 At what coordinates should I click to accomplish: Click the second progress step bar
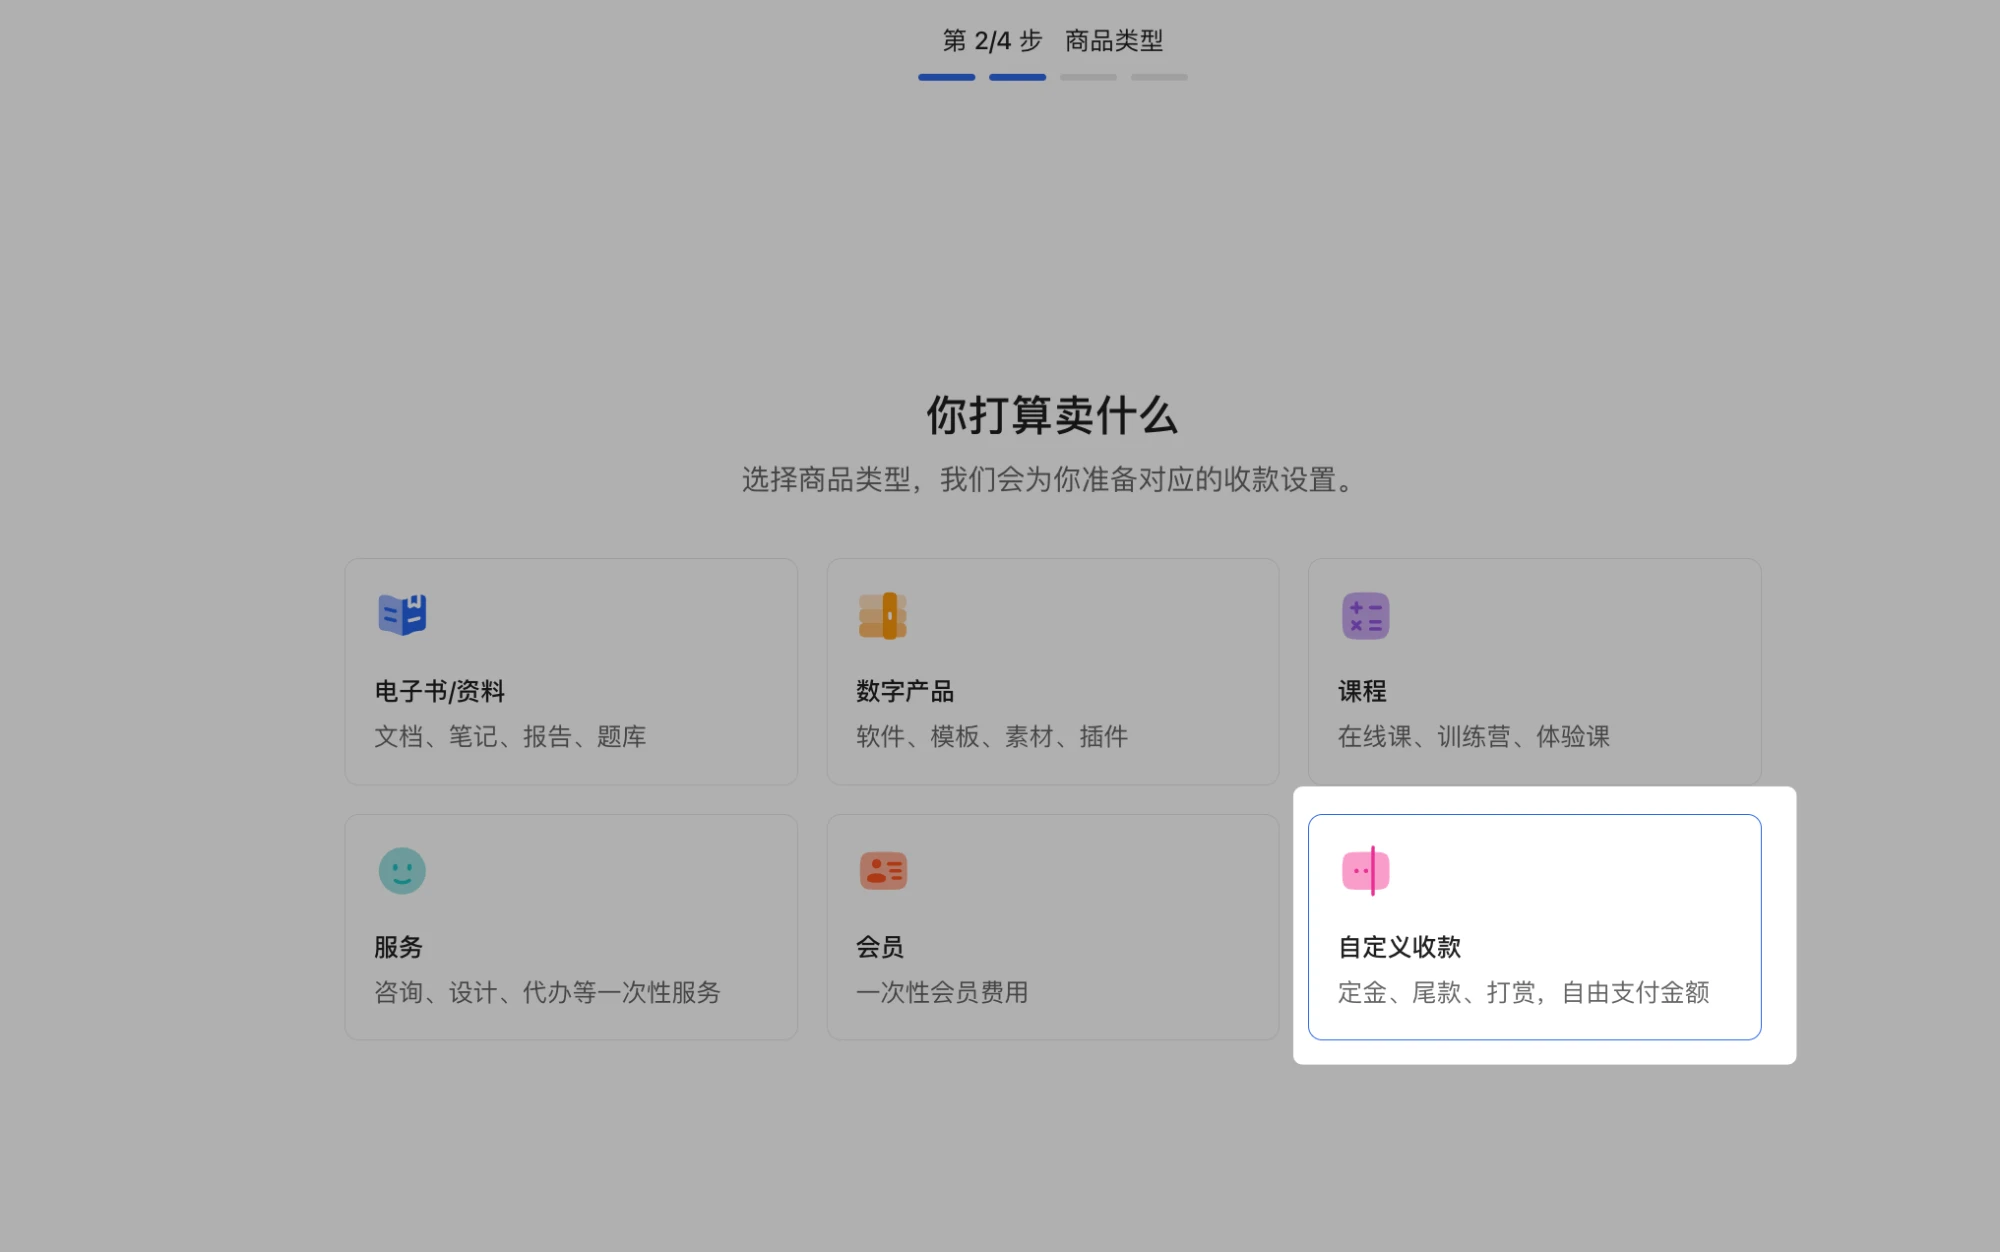click(x=1017, y=77)
